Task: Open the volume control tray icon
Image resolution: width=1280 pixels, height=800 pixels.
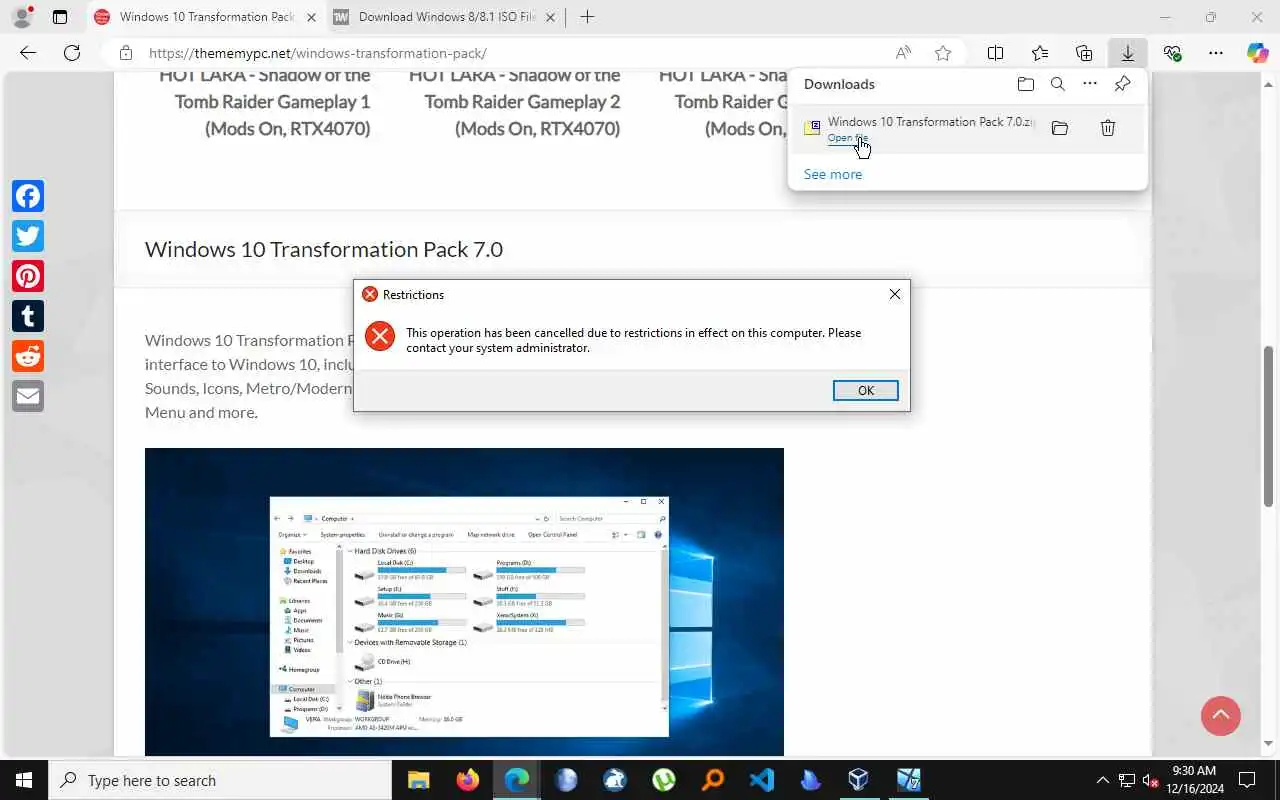Action: (1152, 780)
